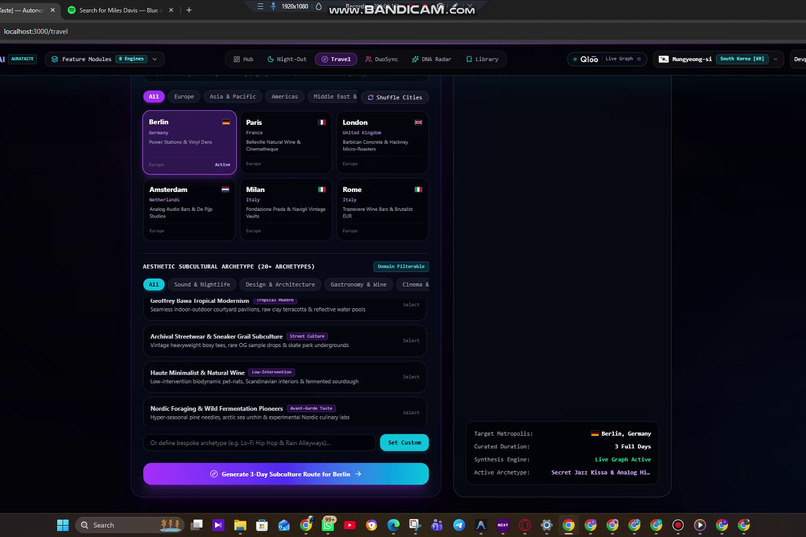The width and height of the screenshot is (806, 537).
Task: Click the Bandicam record icon in taskbar
Action: pos(678,525)
